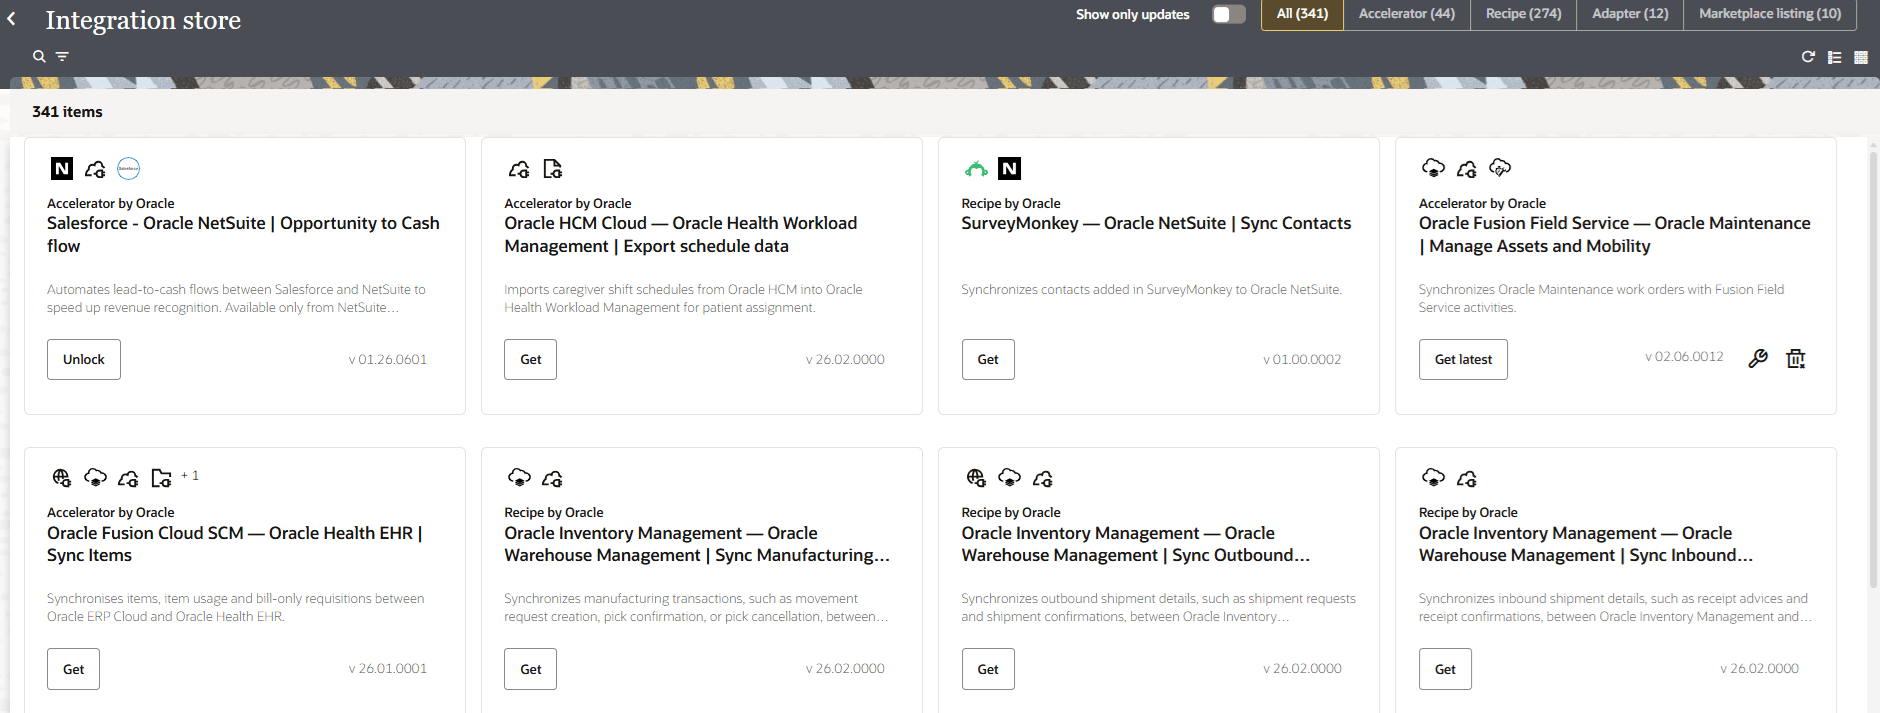Open the Sync Manufacturing recipe title
Viewport: 1880px width, 713px height.
[x=697, y=544]
